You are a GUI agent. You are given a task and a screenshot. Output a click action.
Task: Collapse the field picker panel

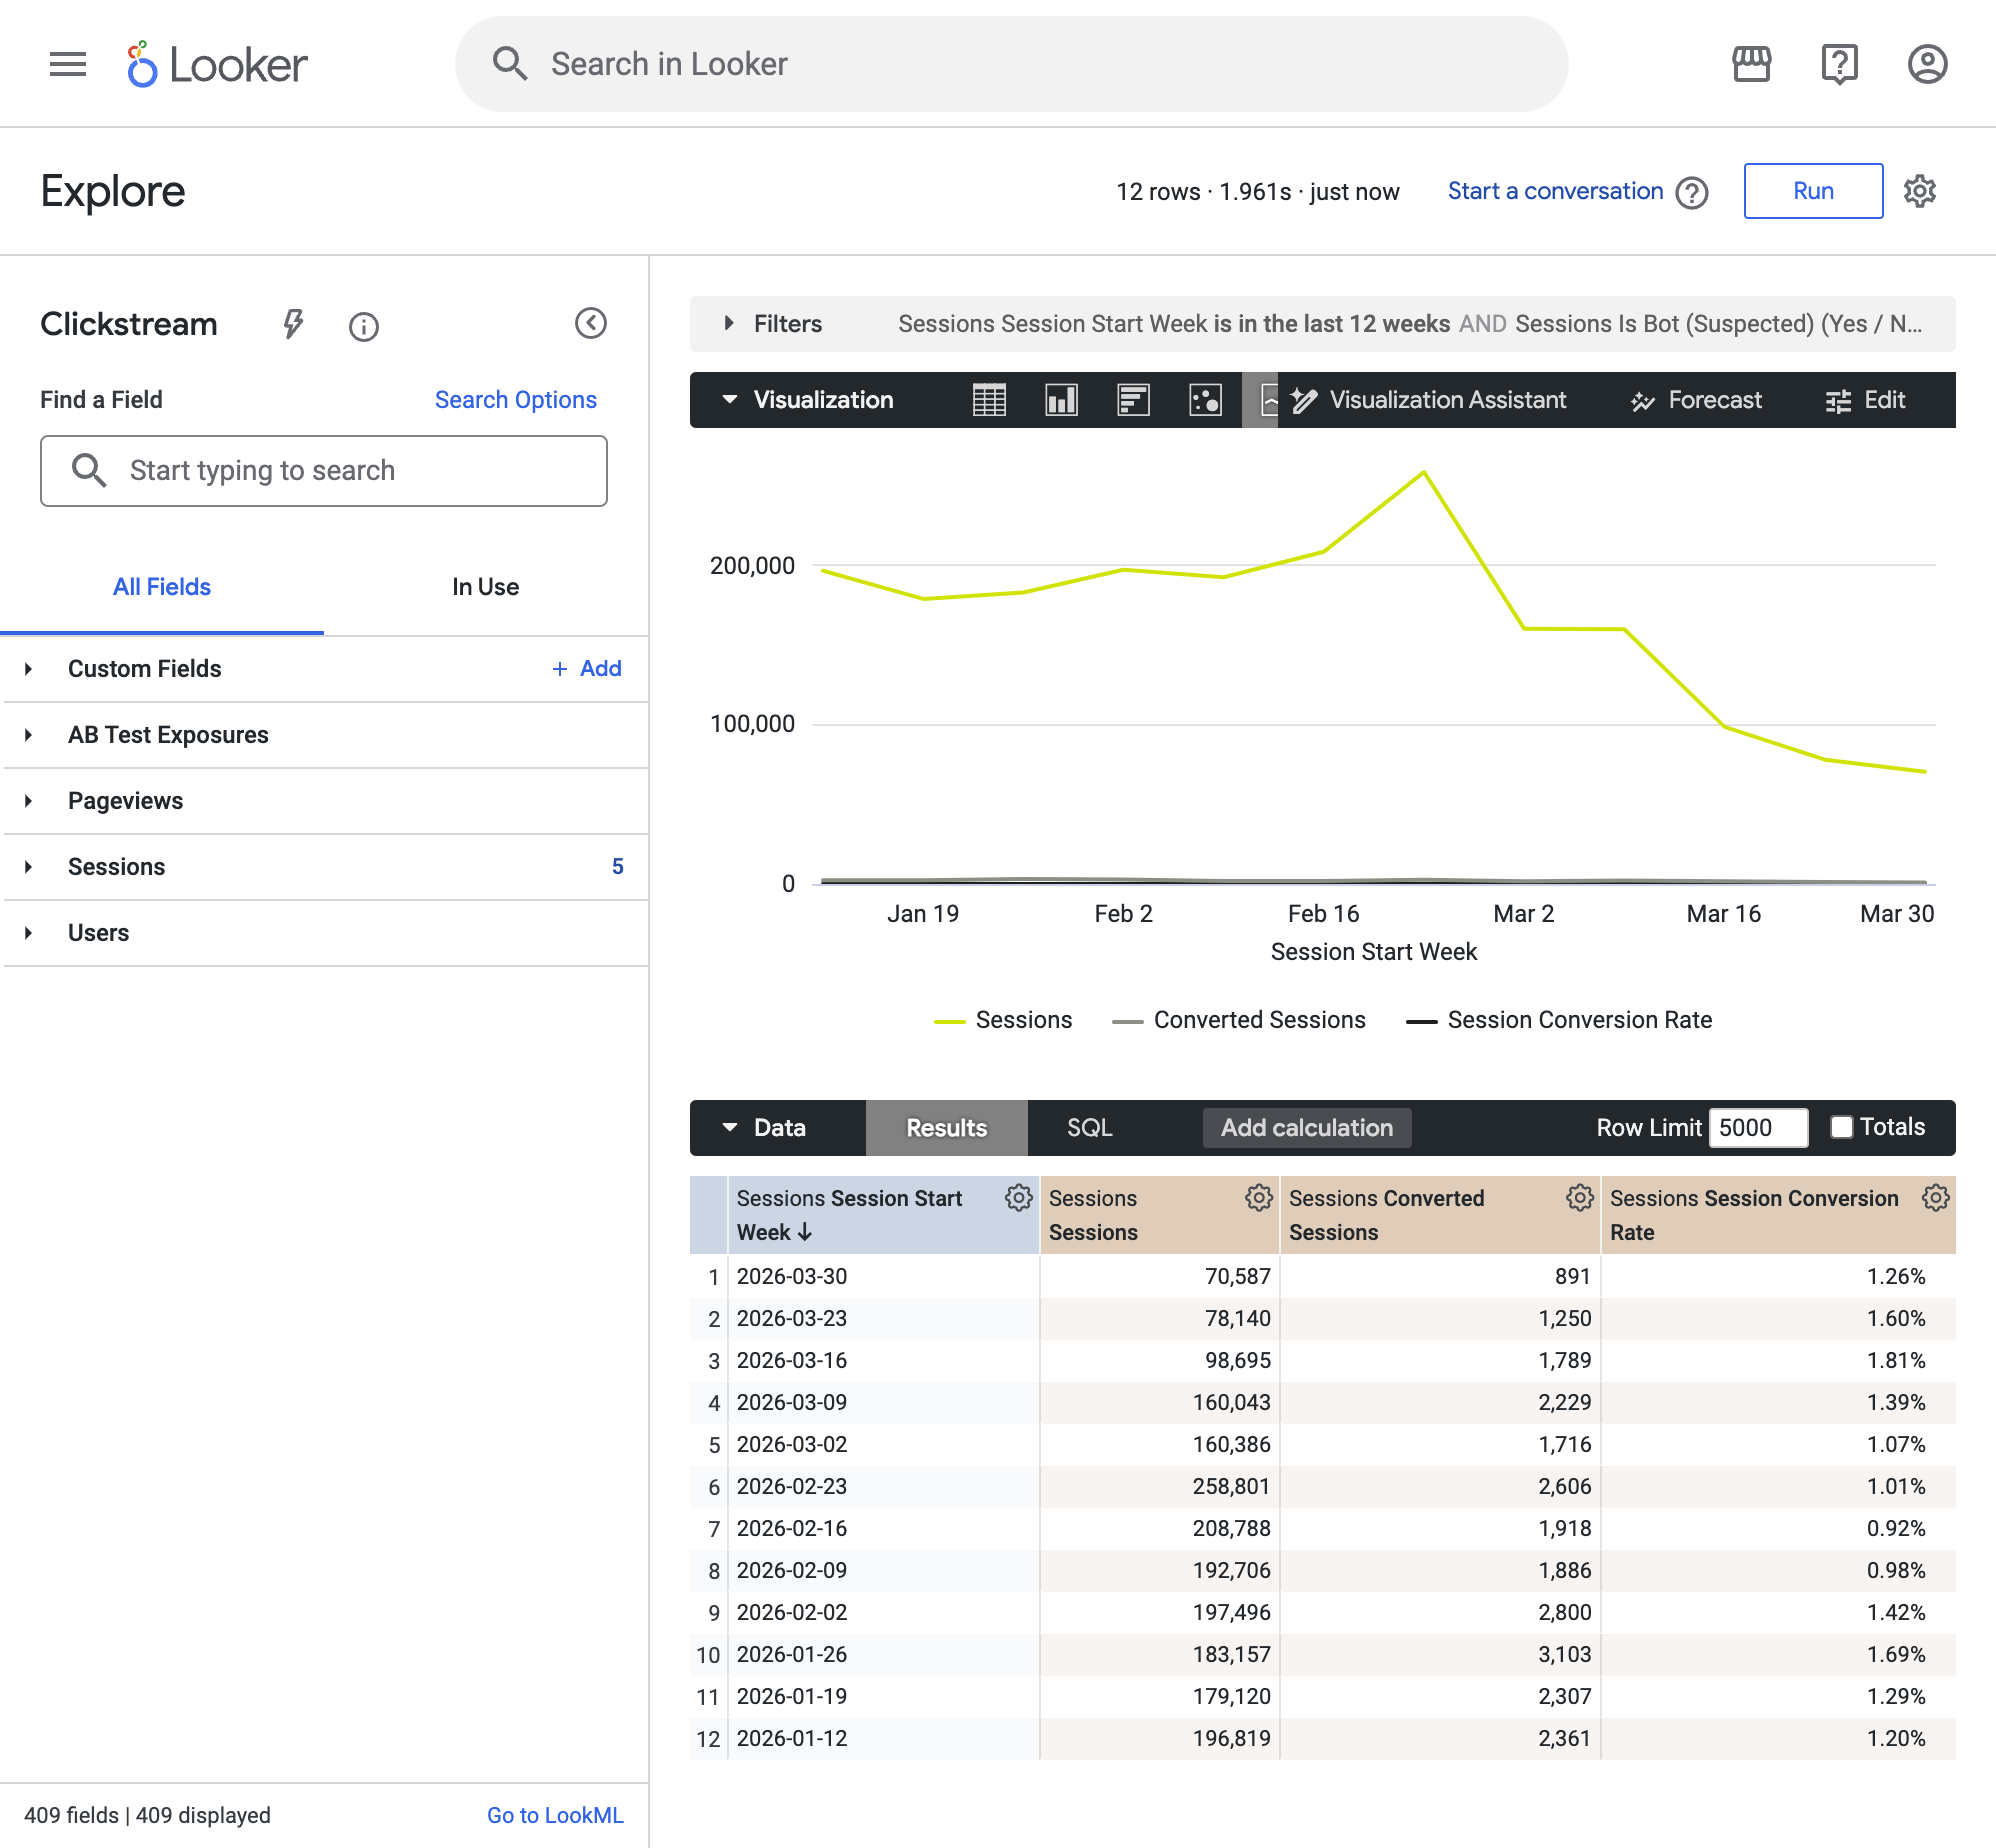591,323
